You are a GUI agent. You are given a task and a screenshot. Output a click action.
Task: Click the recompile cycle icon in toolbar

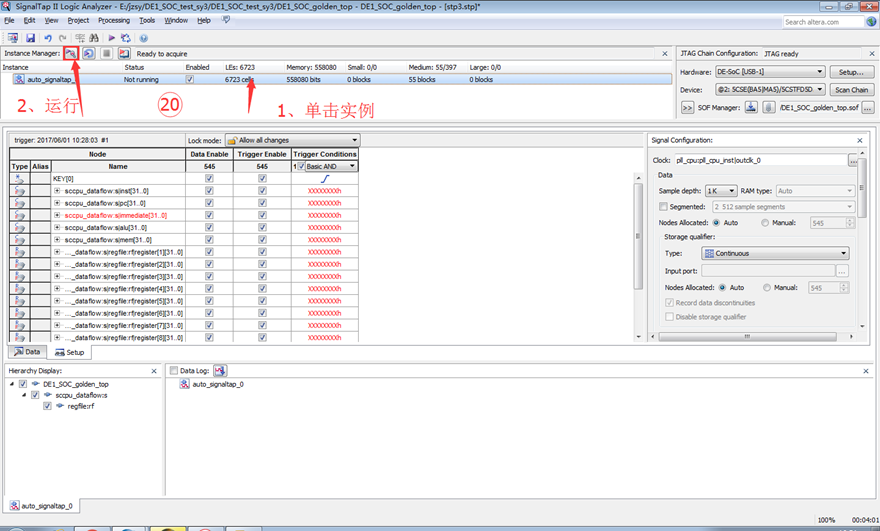tap(126, 38)
